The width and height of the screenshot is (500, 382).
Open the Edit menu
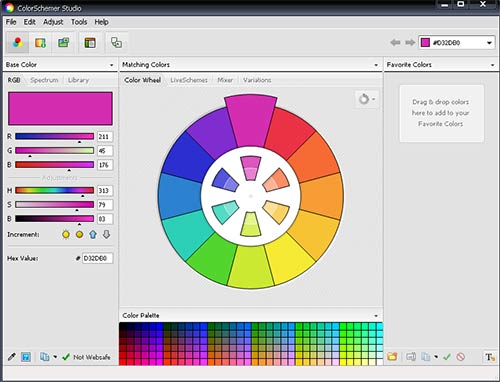(x=29, y=22)
